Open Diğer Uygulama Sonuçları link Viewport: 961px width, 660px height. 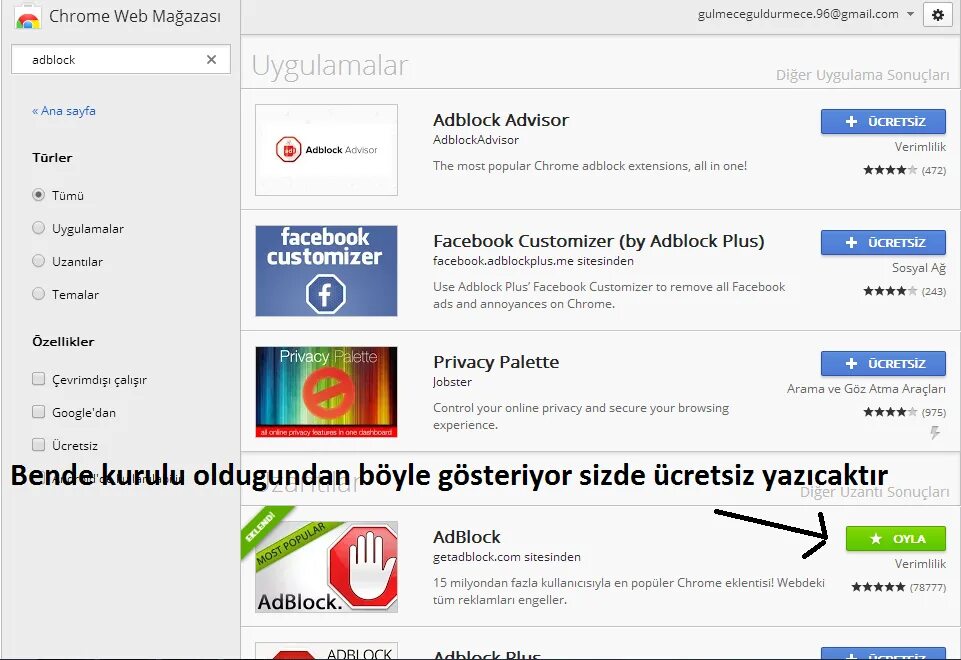tap(862, 75)
